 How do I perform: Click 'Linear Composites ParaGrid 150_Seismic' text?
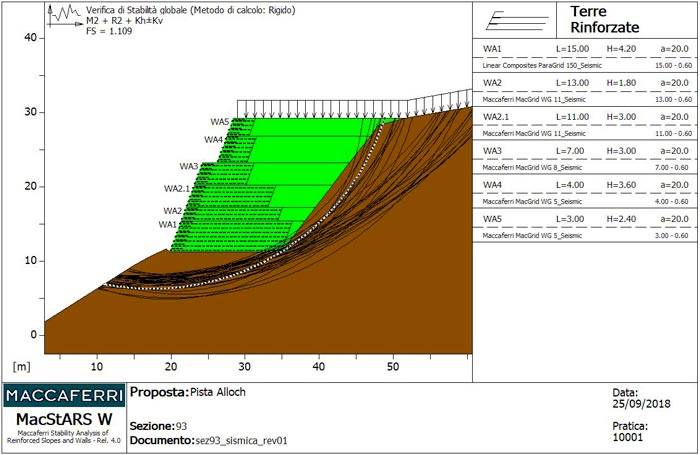pyautogui.click(x=542, y=66)
